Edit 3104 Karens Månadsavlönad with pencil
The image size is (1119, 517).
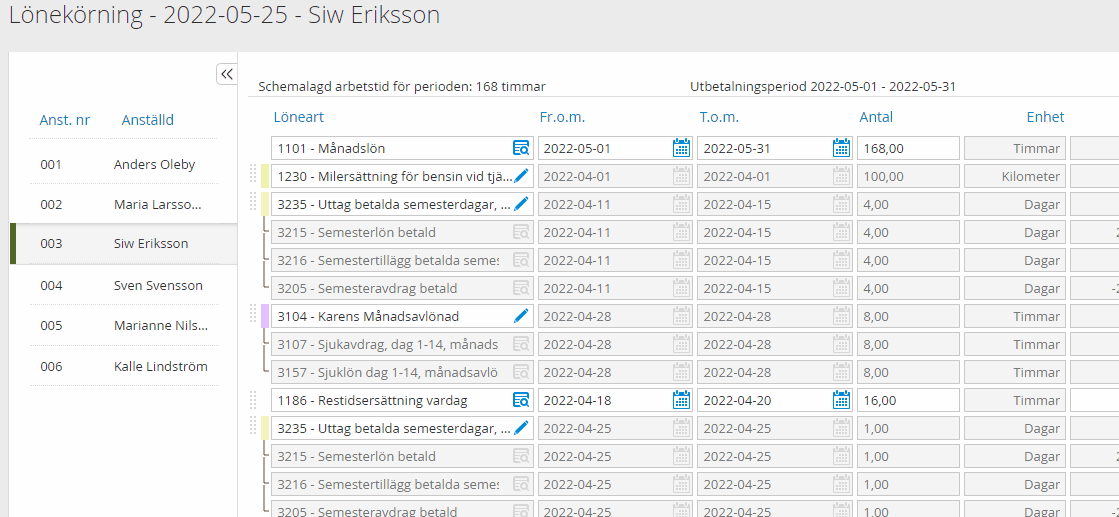pyautogui.click(x=521, y=316)
